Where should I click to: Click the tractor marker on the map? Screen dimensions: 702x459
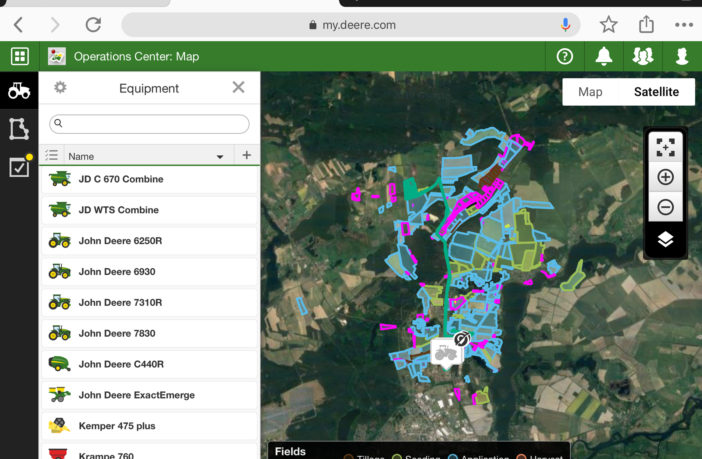click(445, 353)
